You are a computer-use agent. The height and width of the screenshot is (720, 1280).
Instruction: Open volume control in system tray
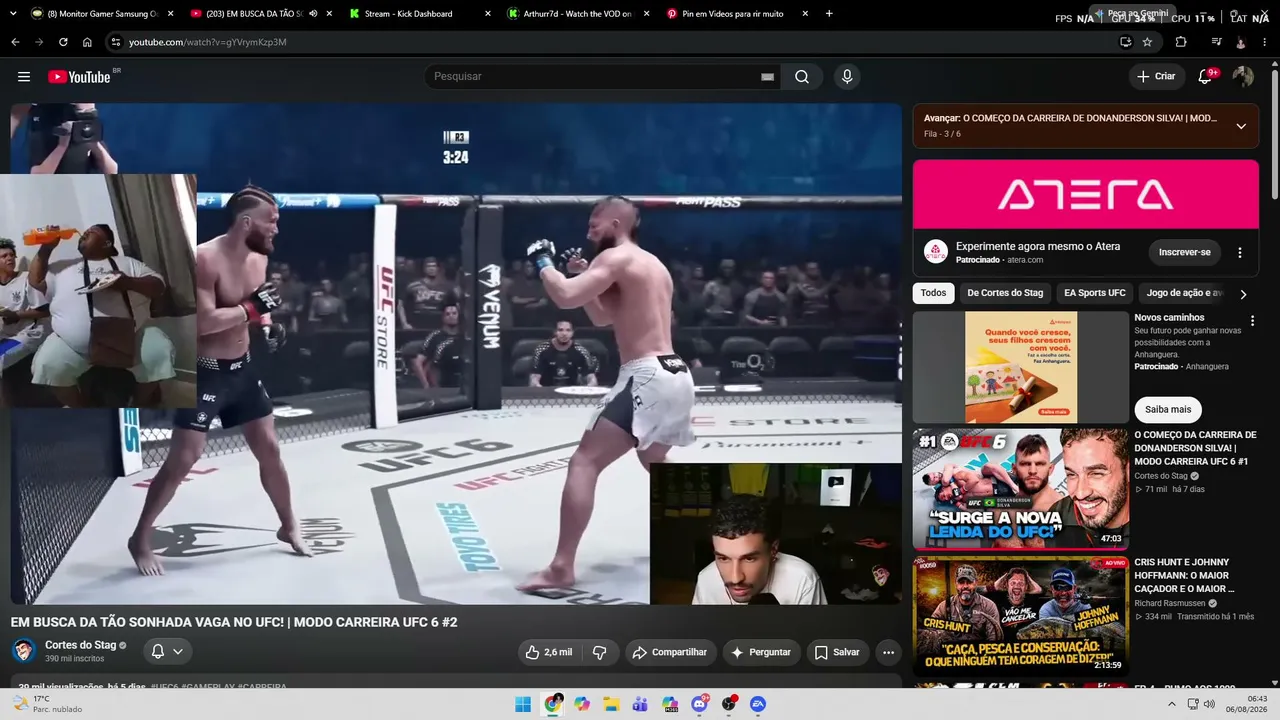tap(1209, 704)
